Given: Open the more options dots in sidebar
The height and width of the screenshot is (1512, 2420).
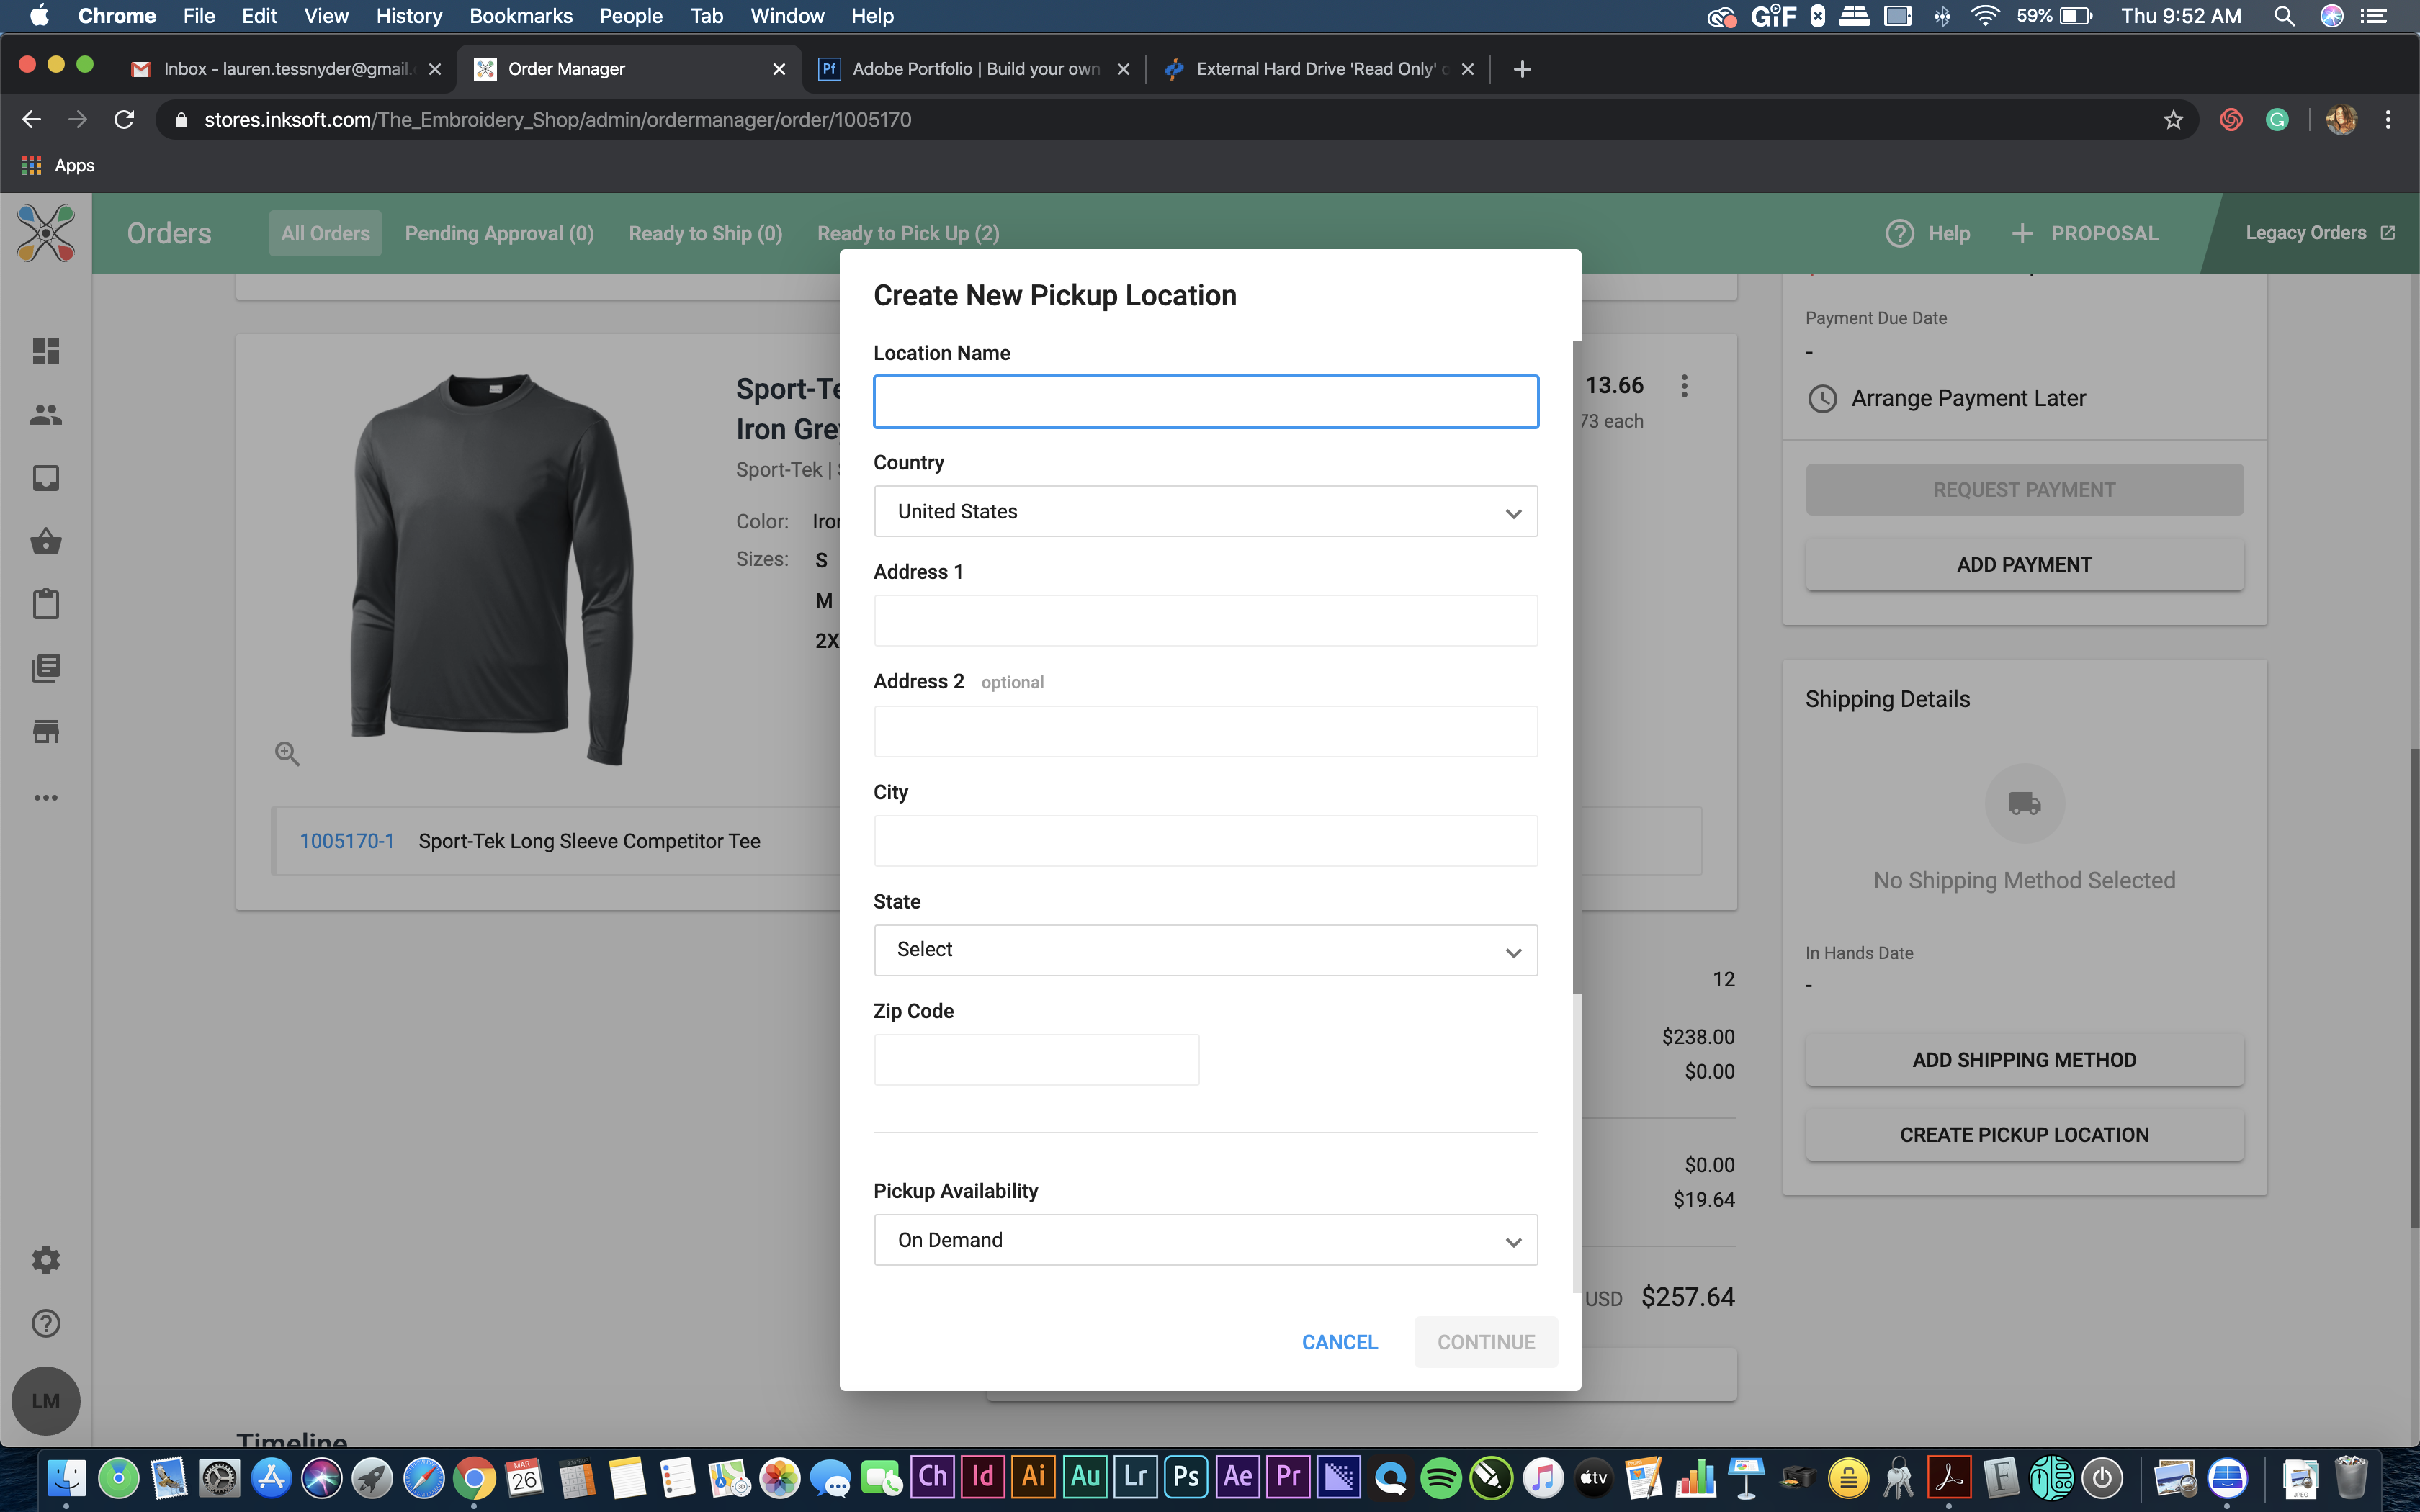Looking at the screenshot, I should (46, 797).
